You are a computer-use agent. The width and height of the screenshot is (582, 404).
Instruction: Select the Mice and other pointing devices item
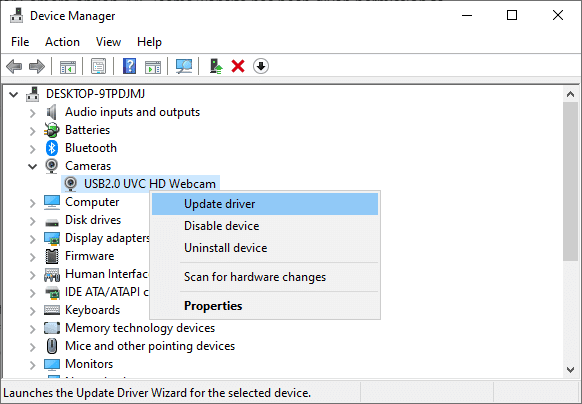[150, 346]
